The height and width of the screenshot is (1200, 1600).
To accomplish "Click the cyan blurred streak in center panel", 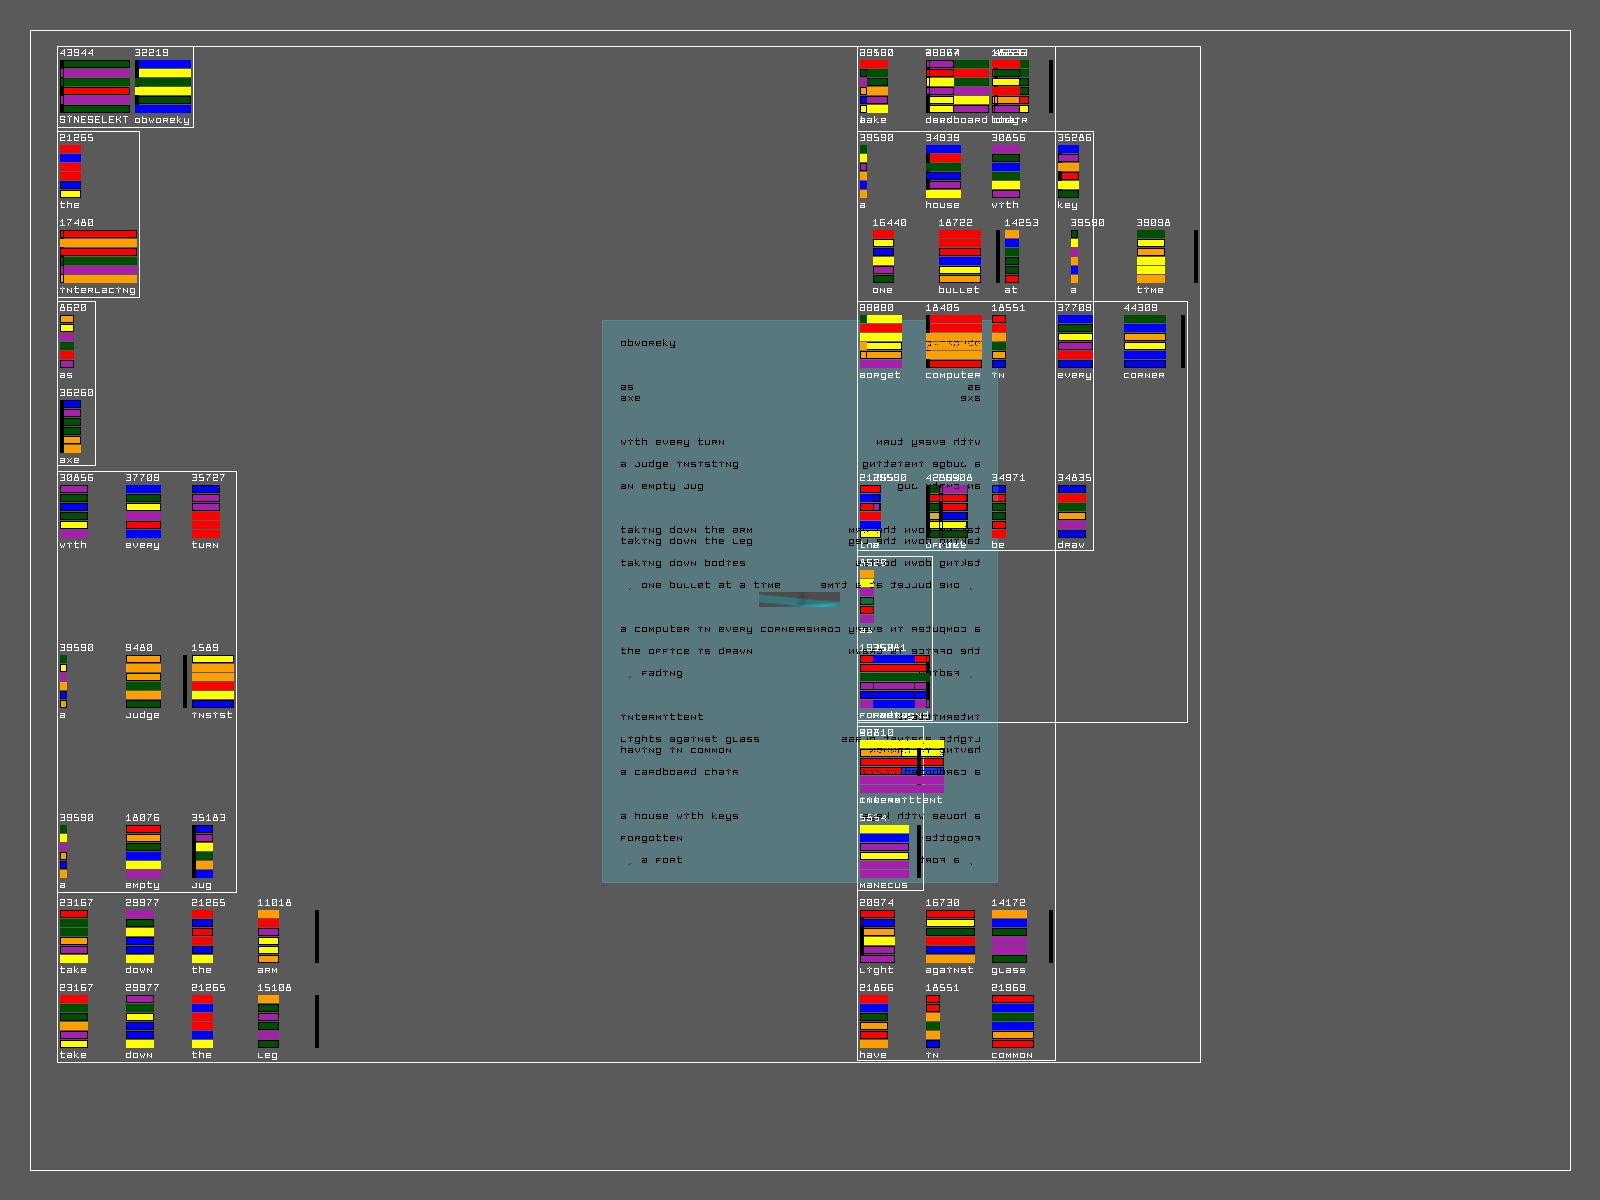I will tap(800, 600).
